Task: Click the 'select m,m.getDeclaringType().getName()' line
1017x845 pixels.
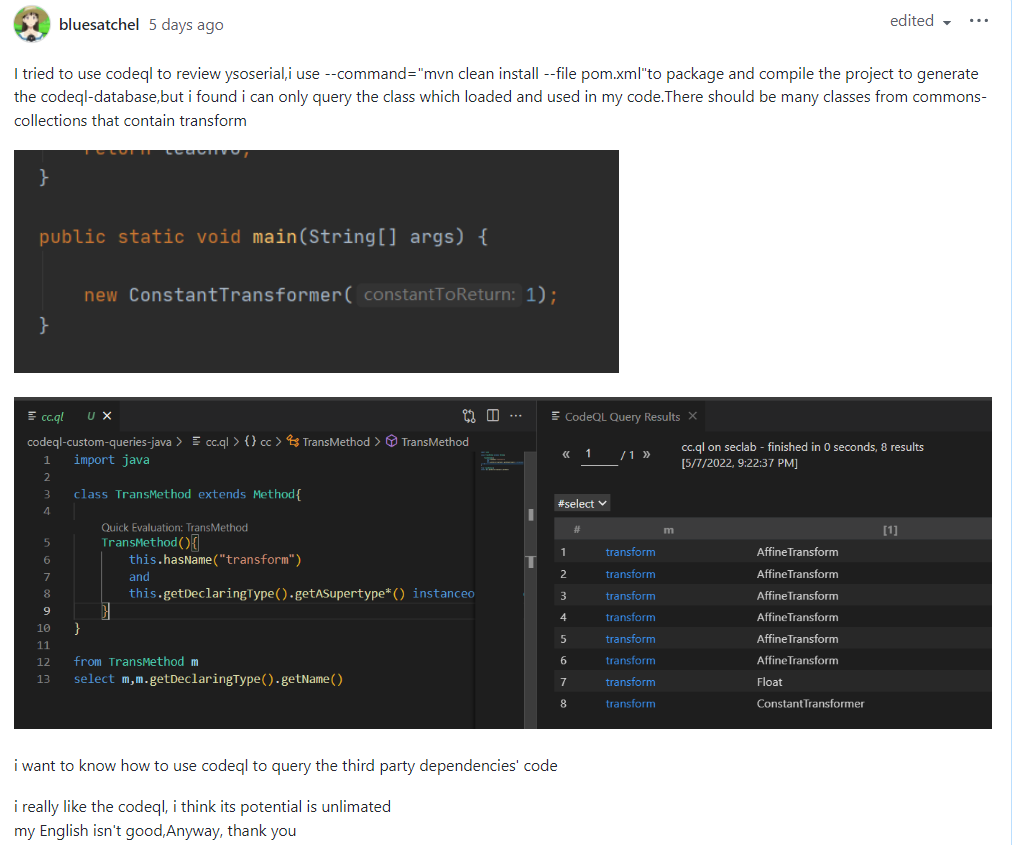Action: 208,679
